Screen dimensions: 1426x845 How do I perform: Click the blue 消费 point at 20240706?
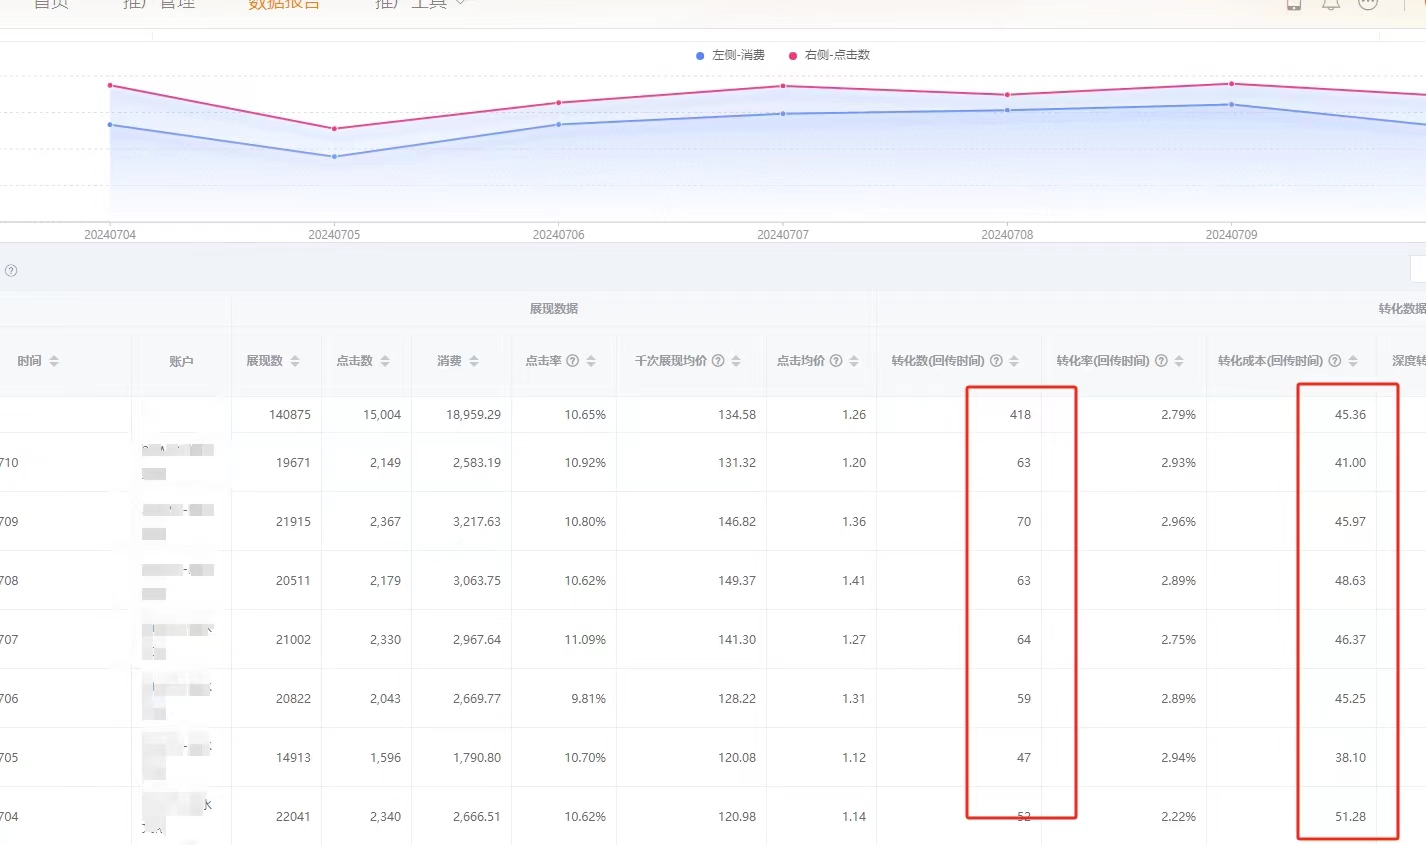coord(559,124)
